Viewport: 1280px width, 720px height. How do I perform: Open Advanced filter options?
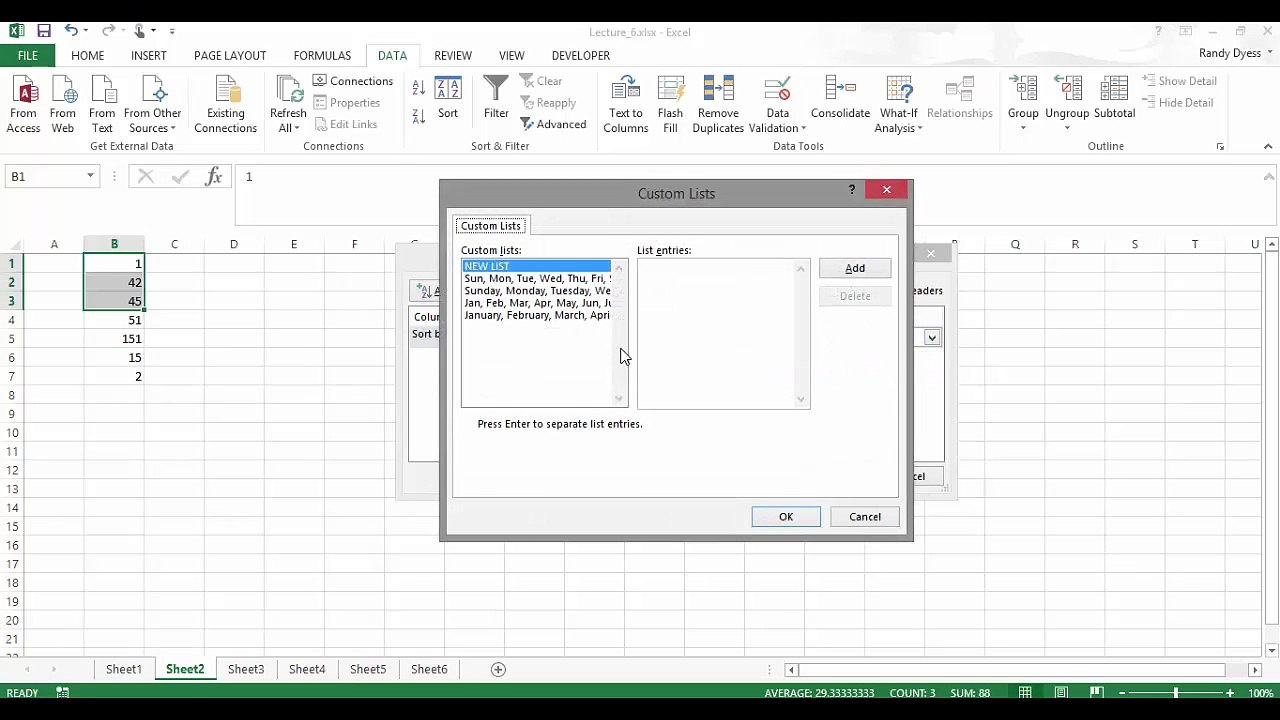(x=553, y=124)
